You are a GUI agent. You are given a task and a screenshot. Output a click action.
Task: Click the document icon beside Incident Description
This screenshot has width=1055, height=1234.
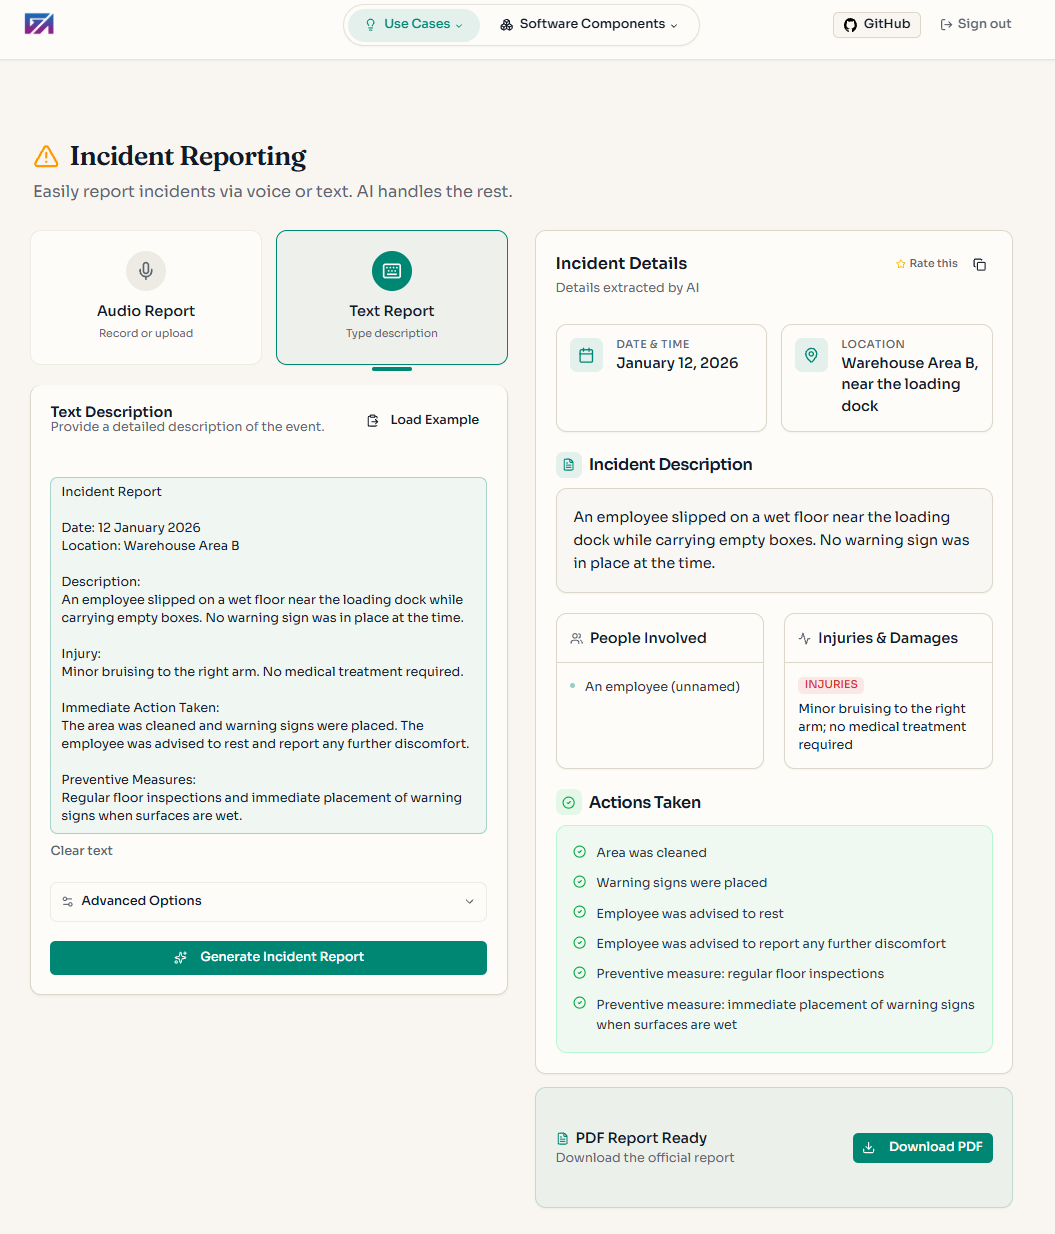[568, 464]
